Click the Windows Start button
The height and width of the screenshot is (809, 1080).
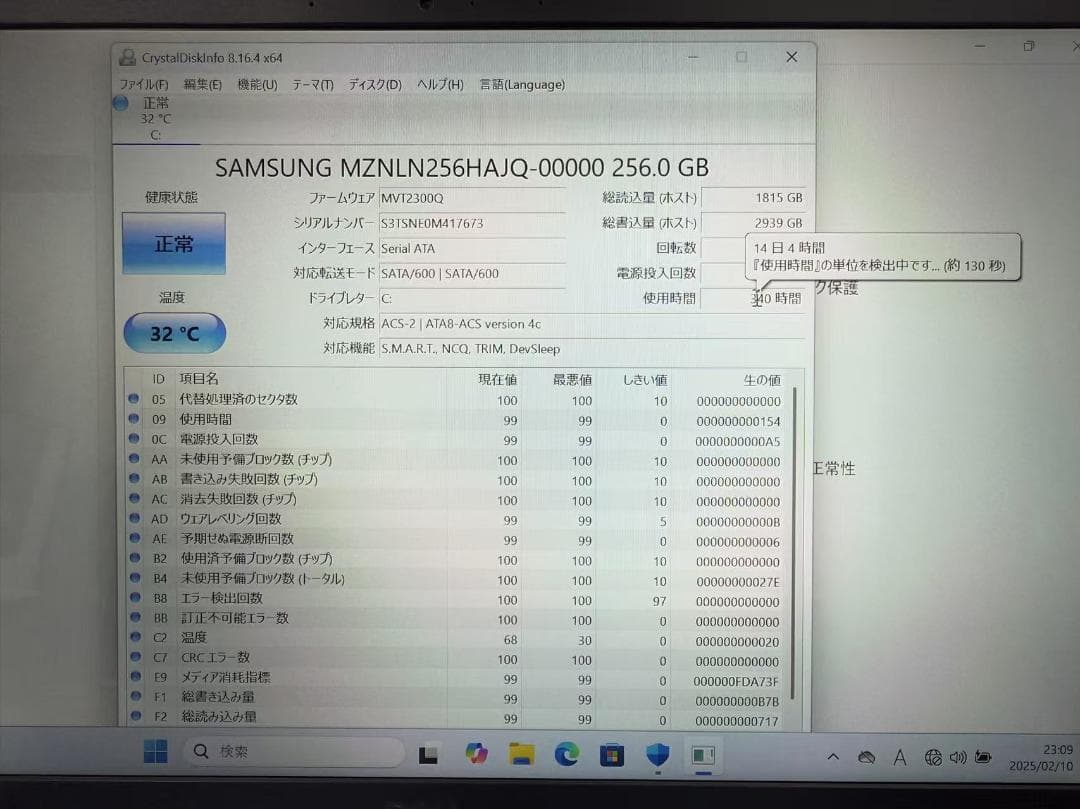click(156, 752)
